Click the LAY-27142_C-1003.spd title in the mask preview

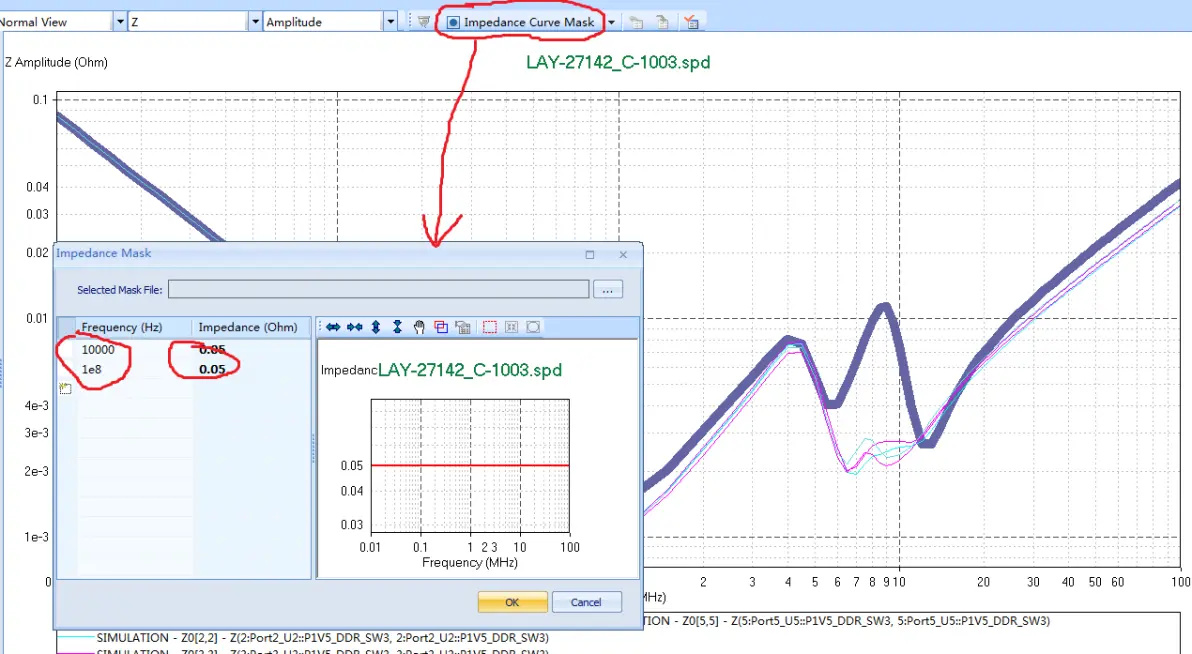click(470, 370)
